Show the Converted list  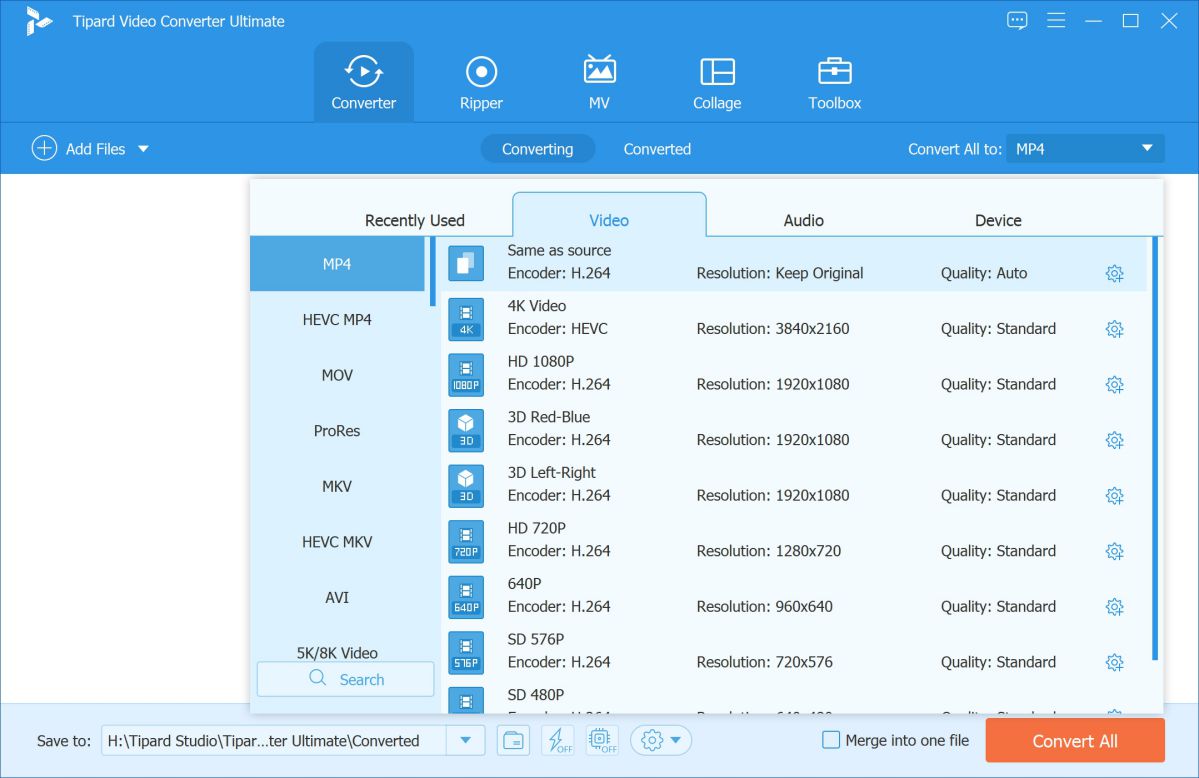tap(657, 149)
